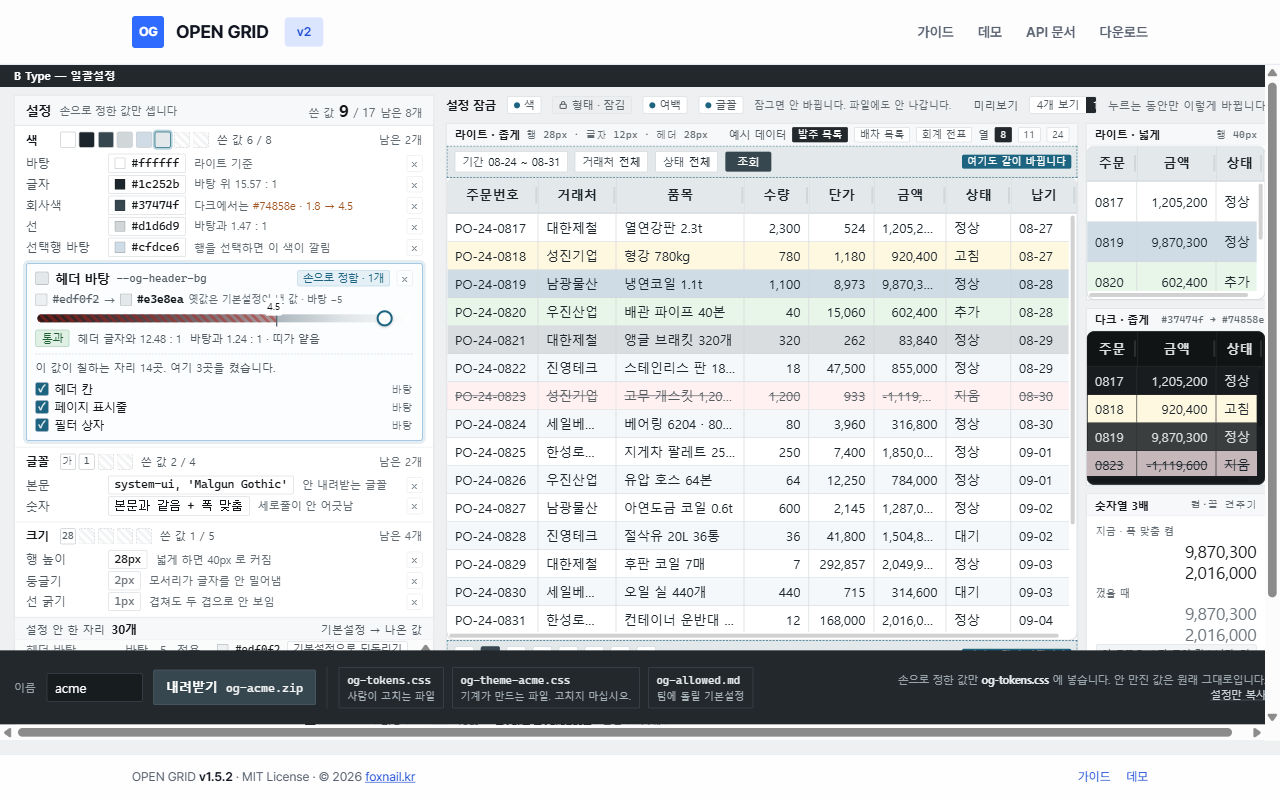Select the PO-24-0819 order row
This screenshot has height=800, width=1280.
(759, 284)
